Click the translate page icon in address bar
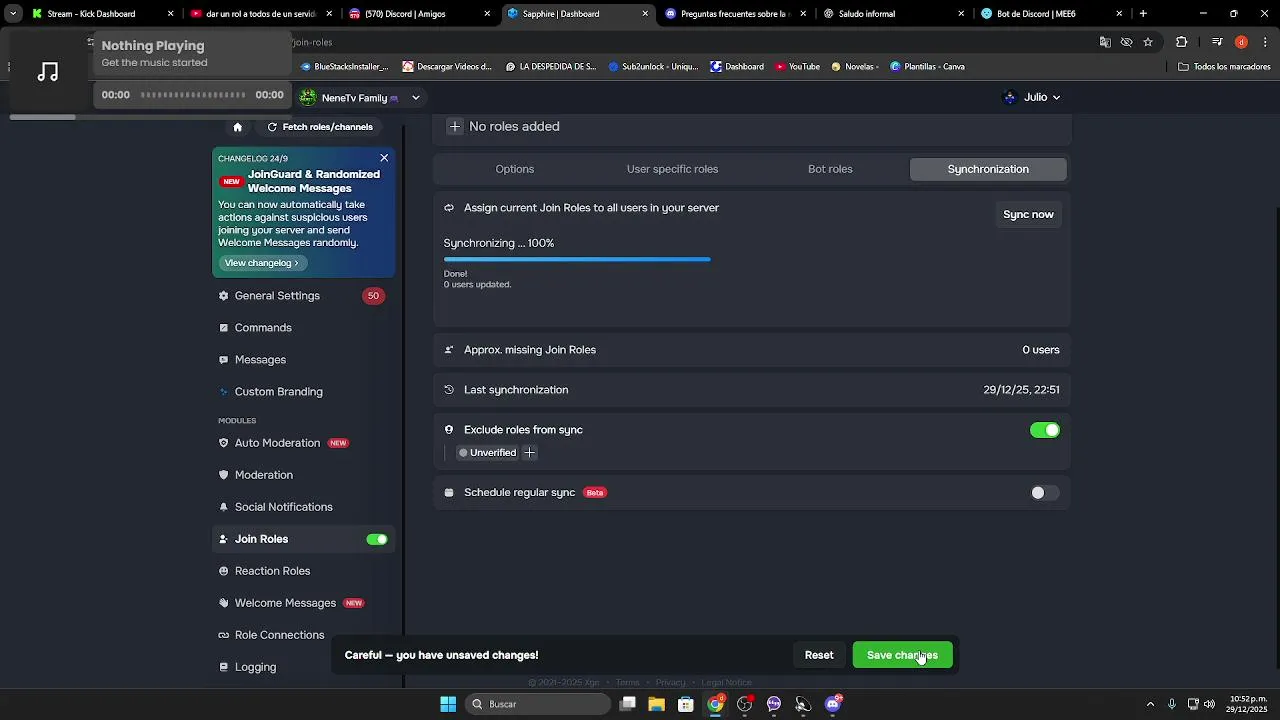Viewport: 1280px width, 720px height. click(1105, 42)
